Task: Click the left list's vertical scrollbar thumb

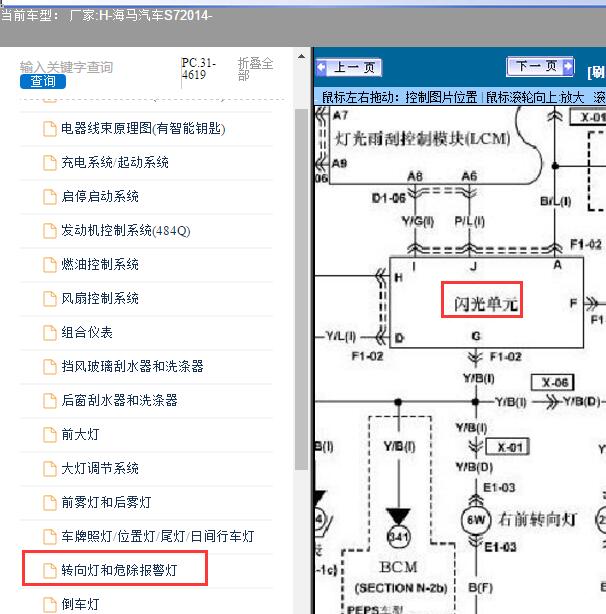Action: pyautogui.click(x=301, y=289)
